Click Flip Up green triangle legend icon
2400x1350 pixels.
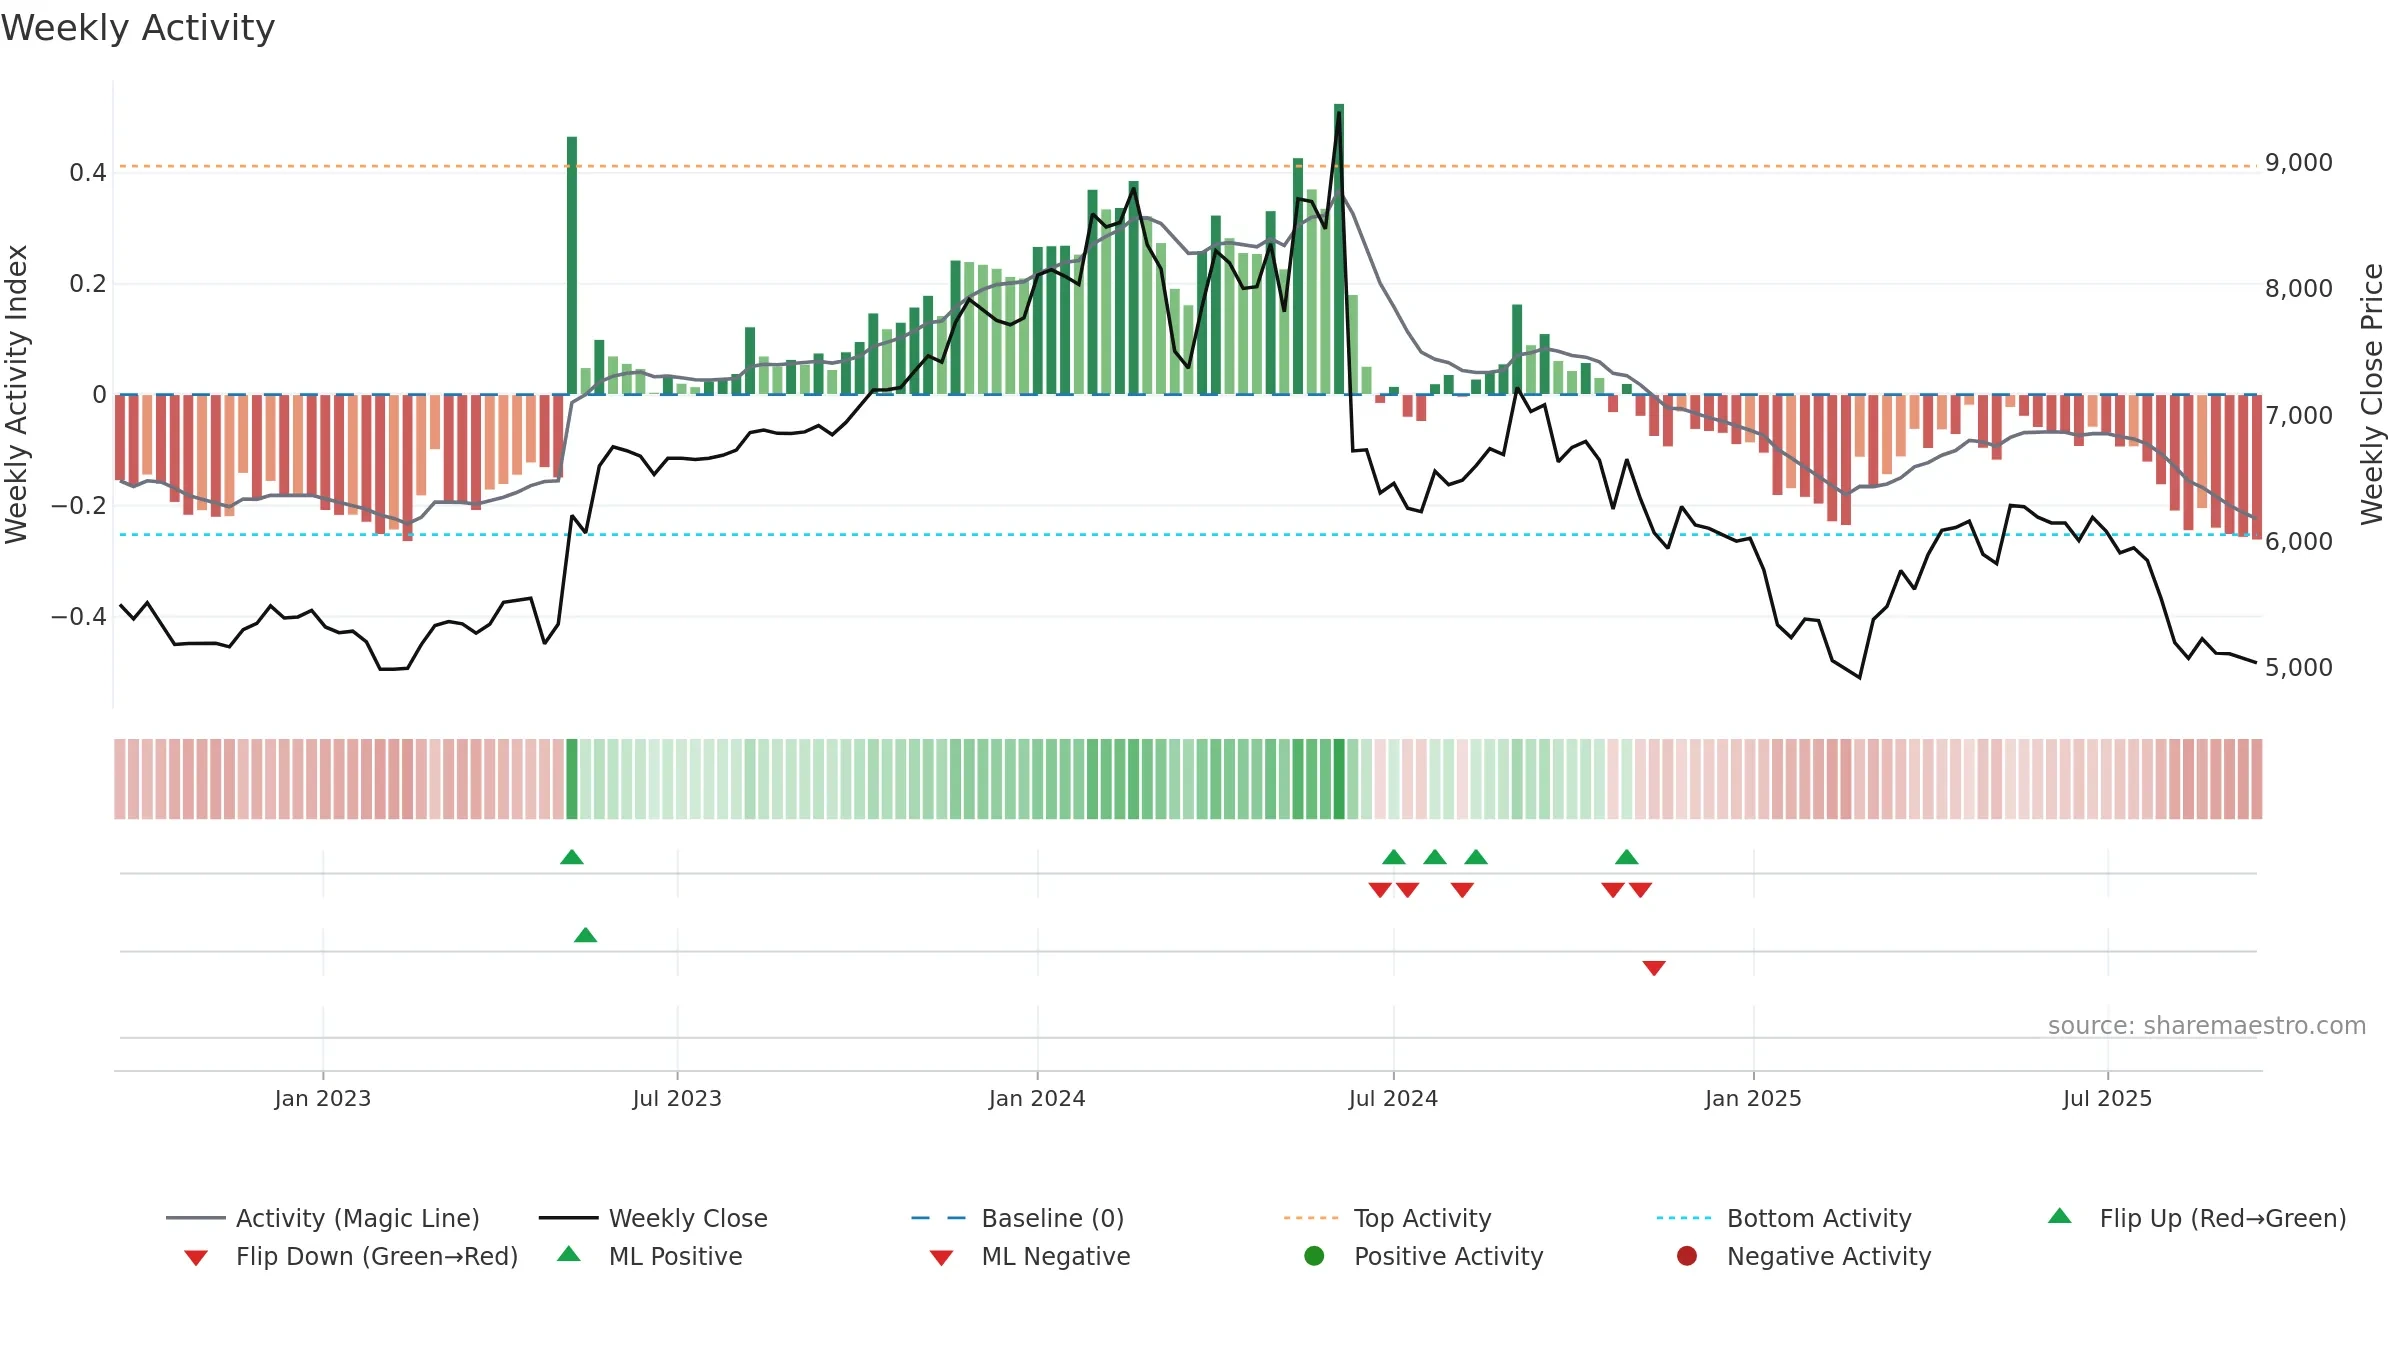(x=2060, y=1216)
